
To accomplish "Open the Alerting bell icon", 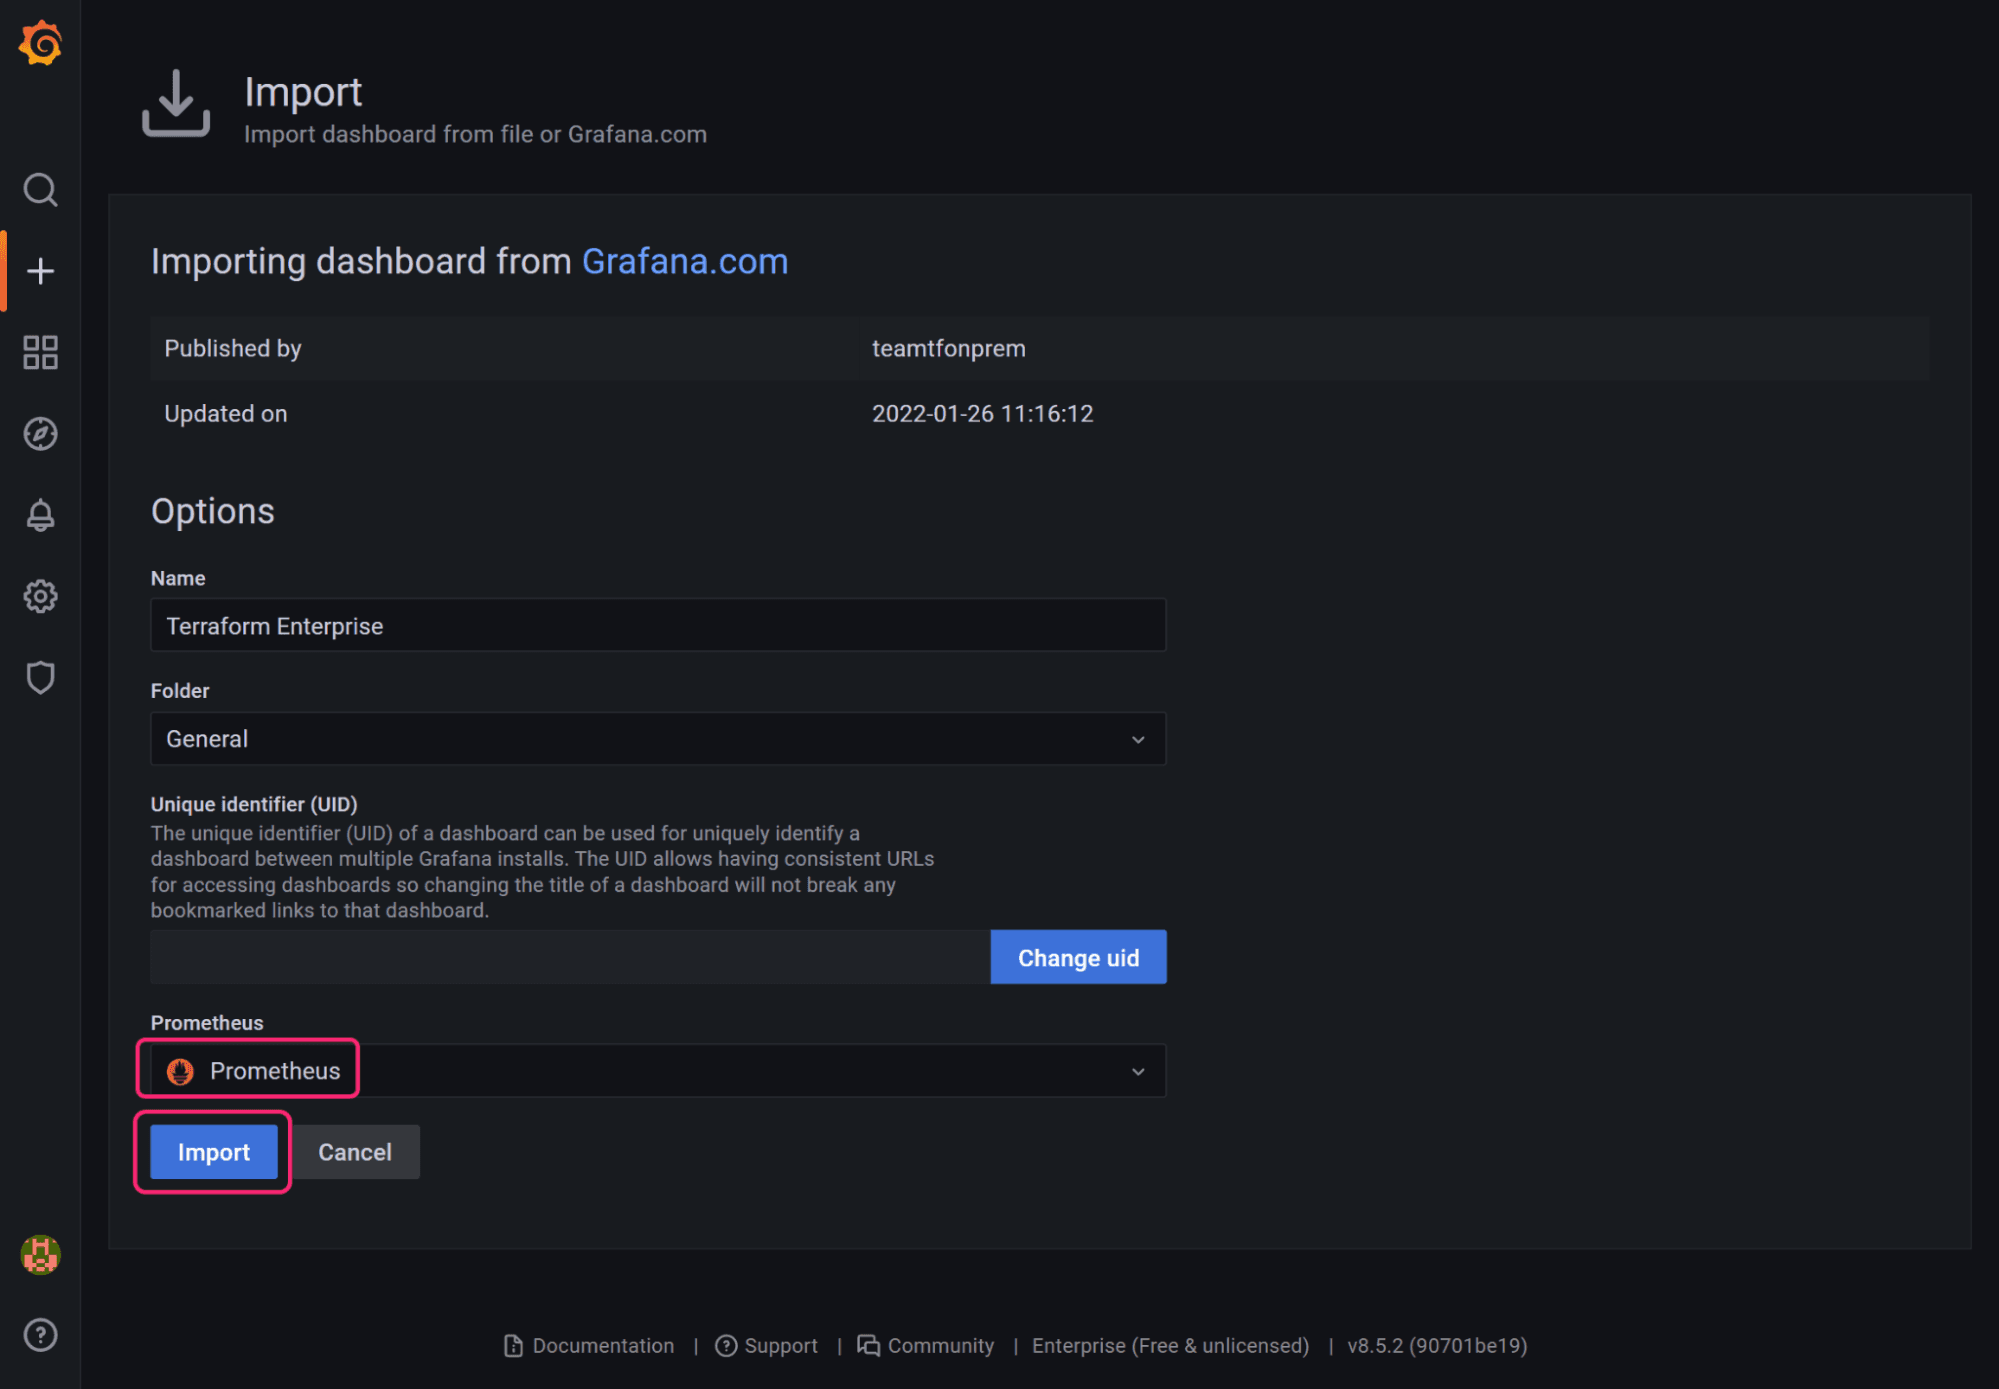I will click(41, 514).
